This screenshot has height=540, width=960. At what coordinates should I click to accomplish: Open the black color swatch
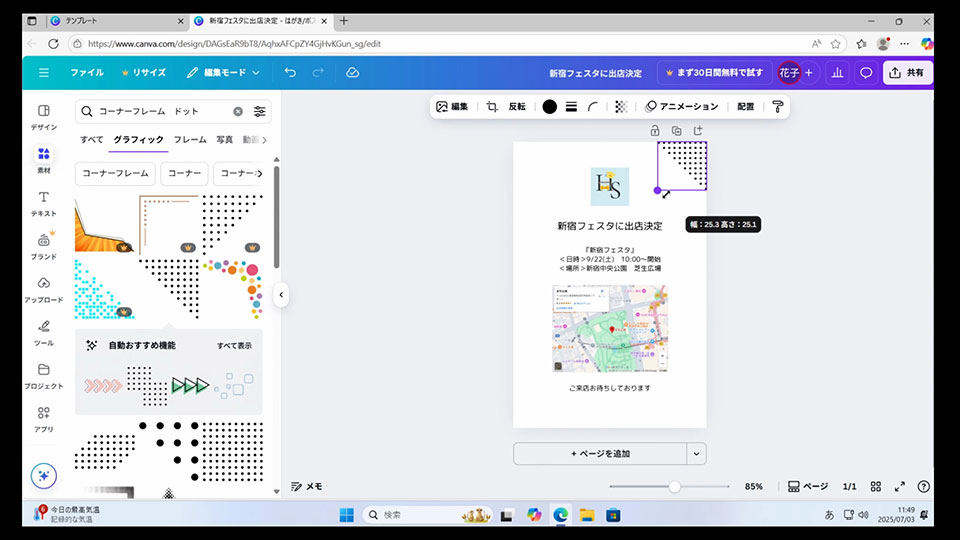pyautogui.click(x=549, y=107)
